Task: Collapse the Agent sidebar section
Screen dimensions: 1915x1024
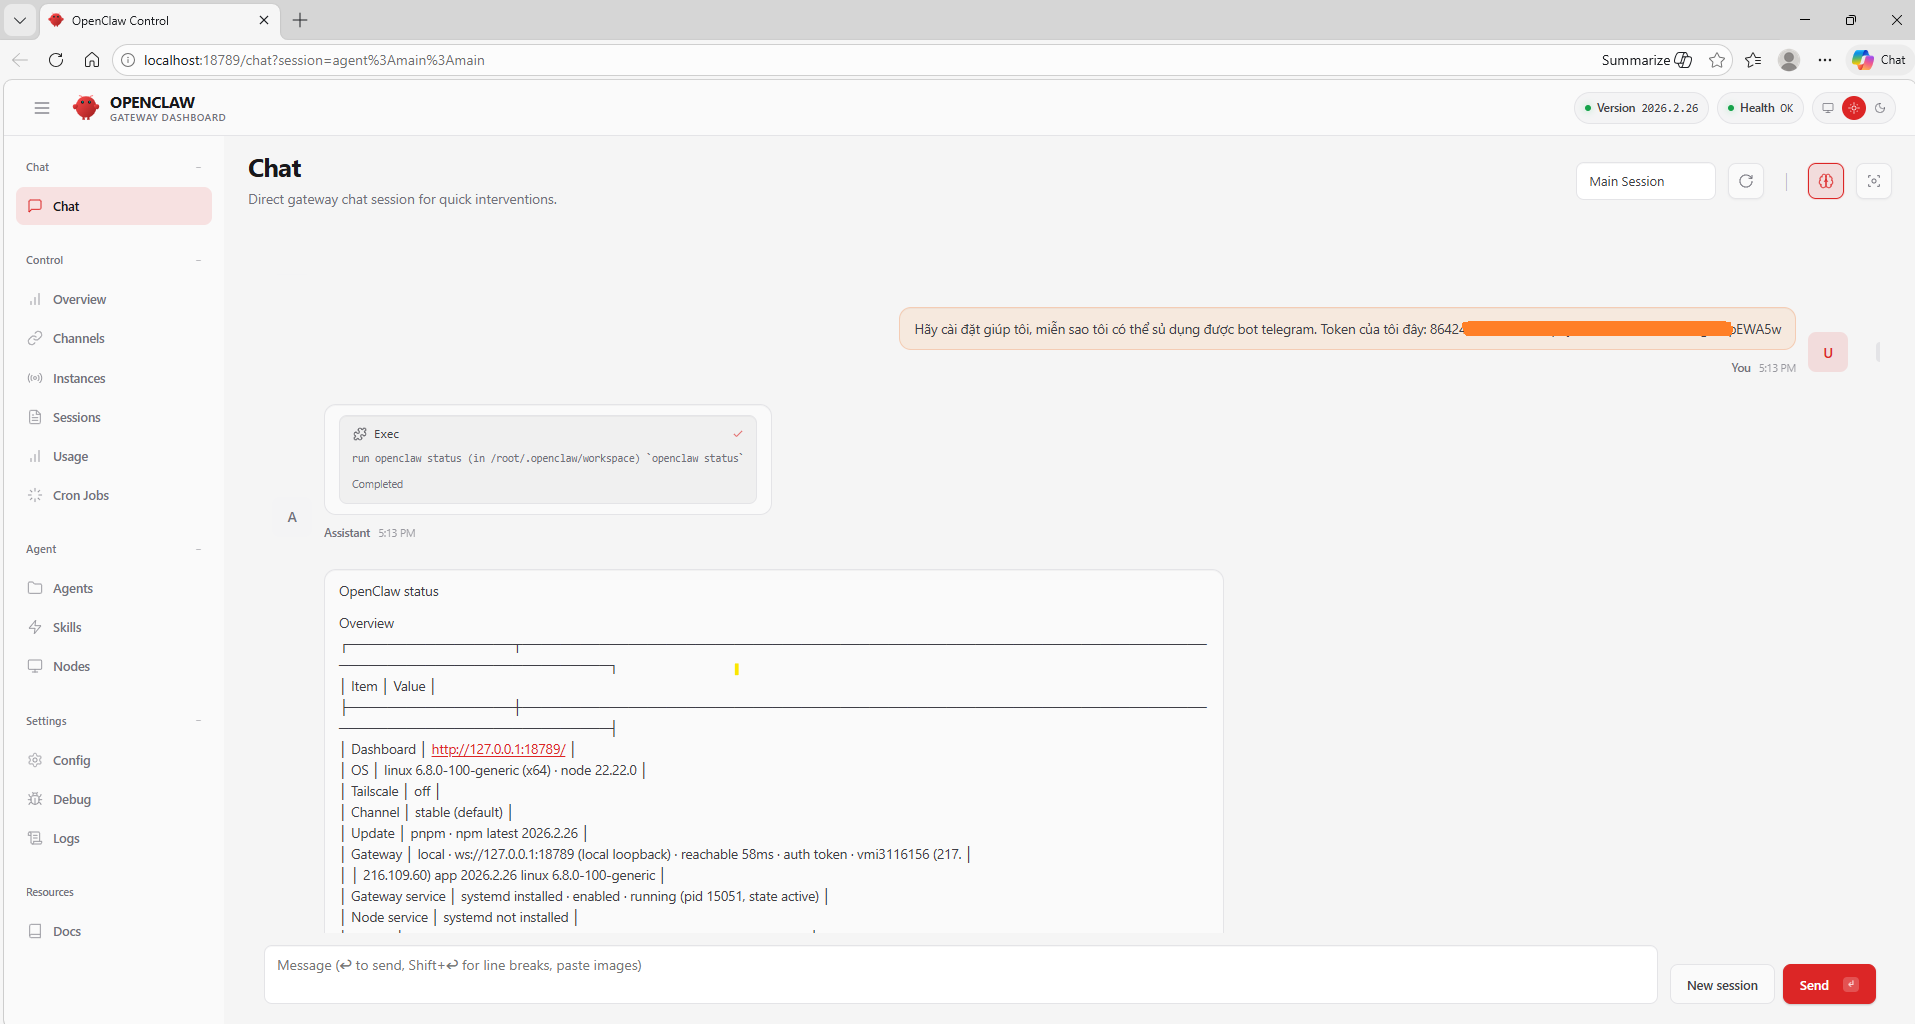Action: pyautogui.click(x=198, y=549)
